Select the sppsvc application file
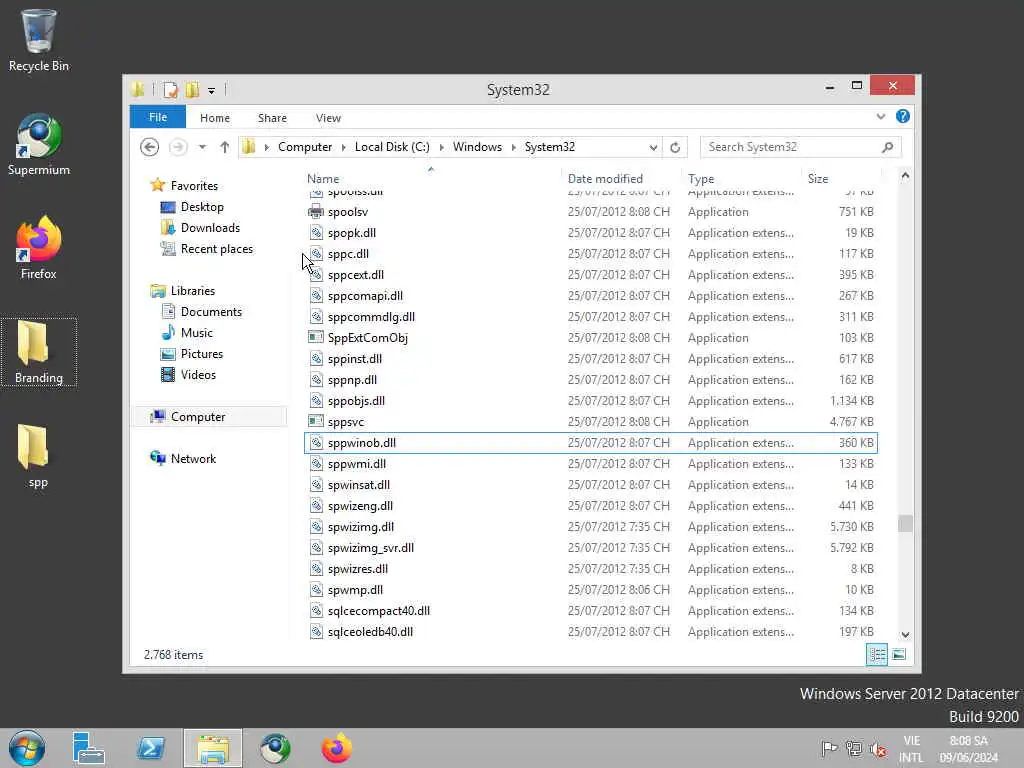1024x768 pixels. click(591, 422)
